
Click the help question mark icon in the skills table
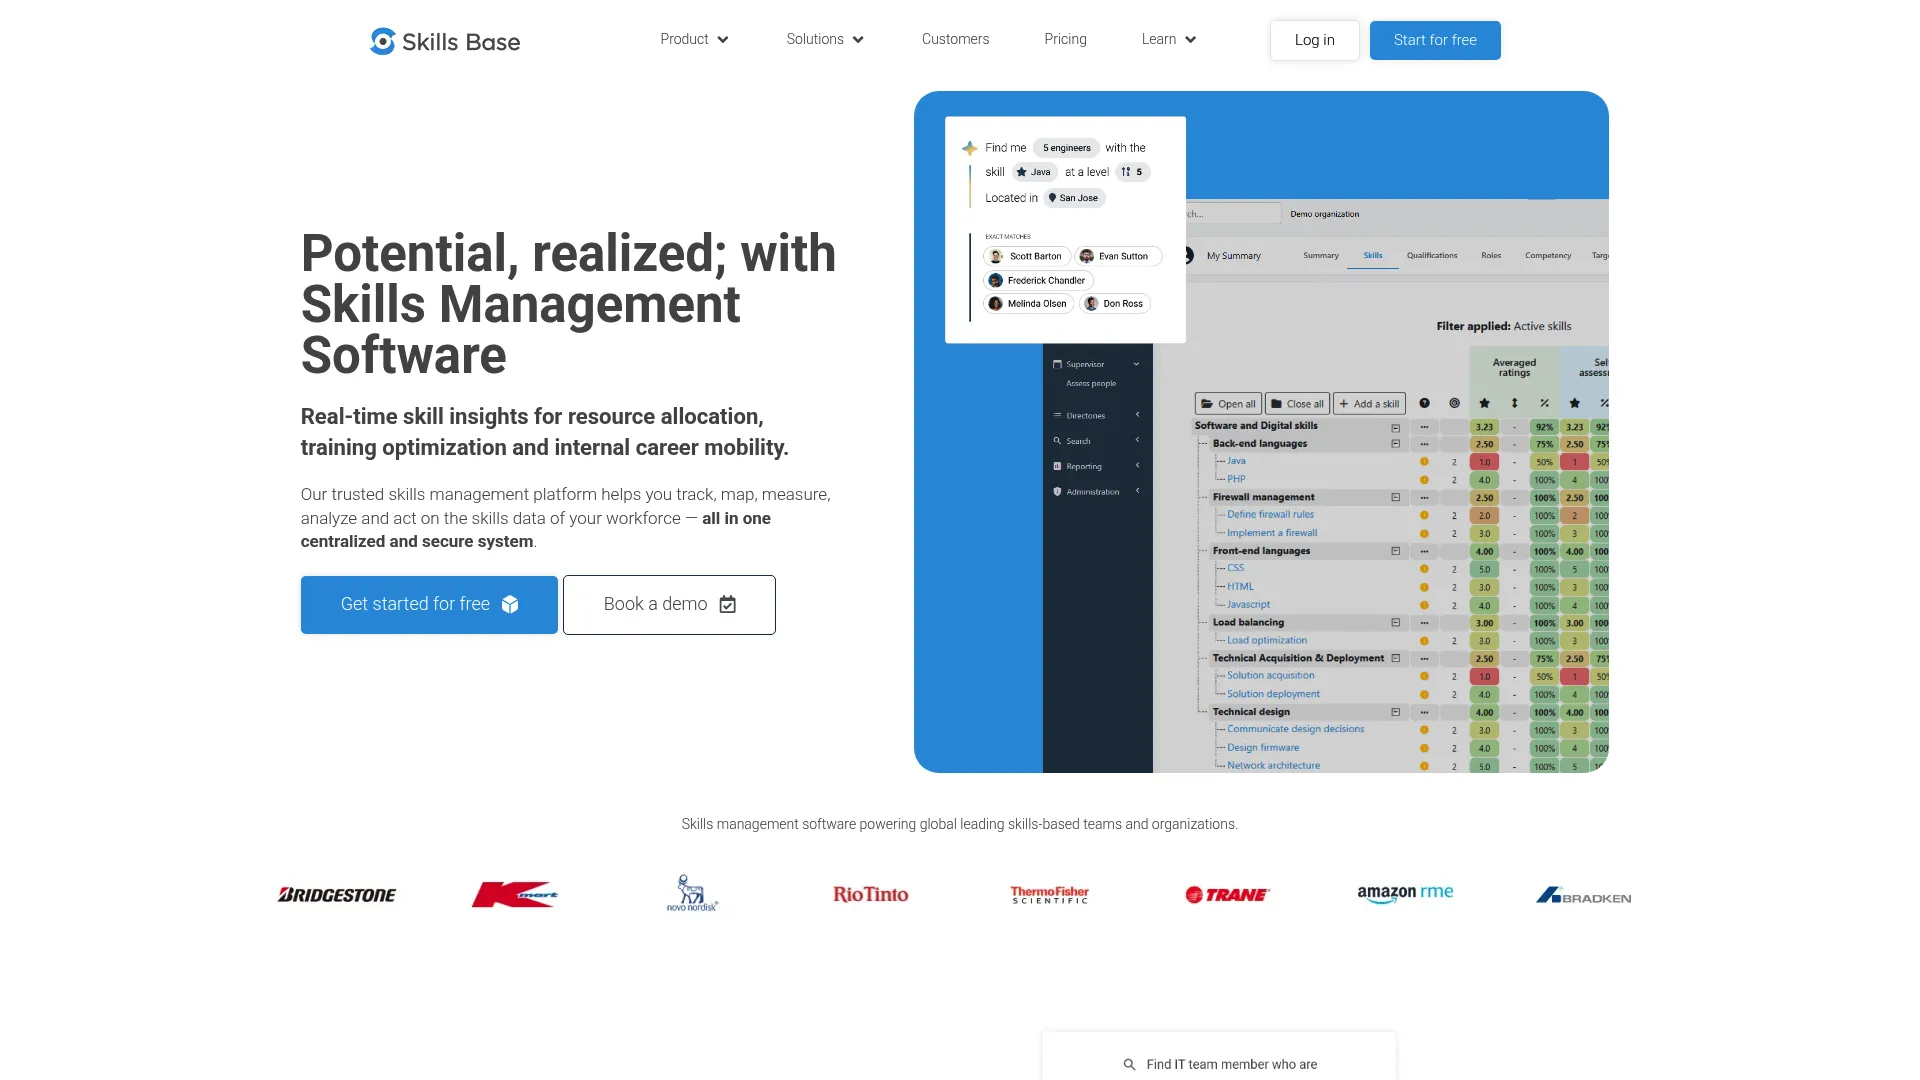tap(1424, 403)
